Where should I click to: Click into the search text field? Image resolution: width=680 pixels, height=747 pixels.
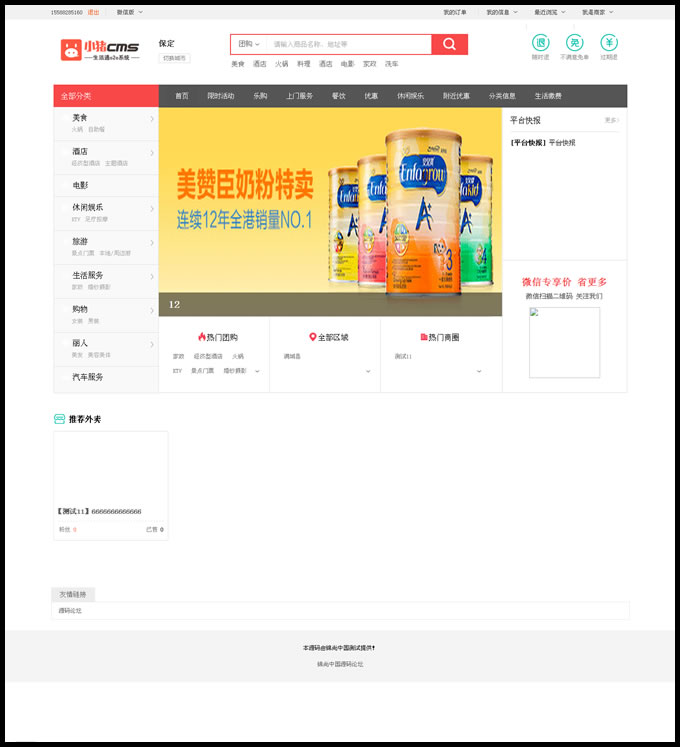pyautogui.click(x=349, y=44)
